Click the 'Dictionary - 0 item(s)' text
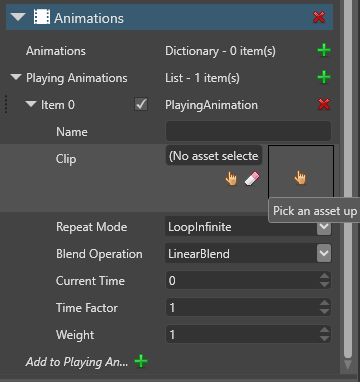Image resolution: width=360 pixels, height=382 pixels. [220, 51]
